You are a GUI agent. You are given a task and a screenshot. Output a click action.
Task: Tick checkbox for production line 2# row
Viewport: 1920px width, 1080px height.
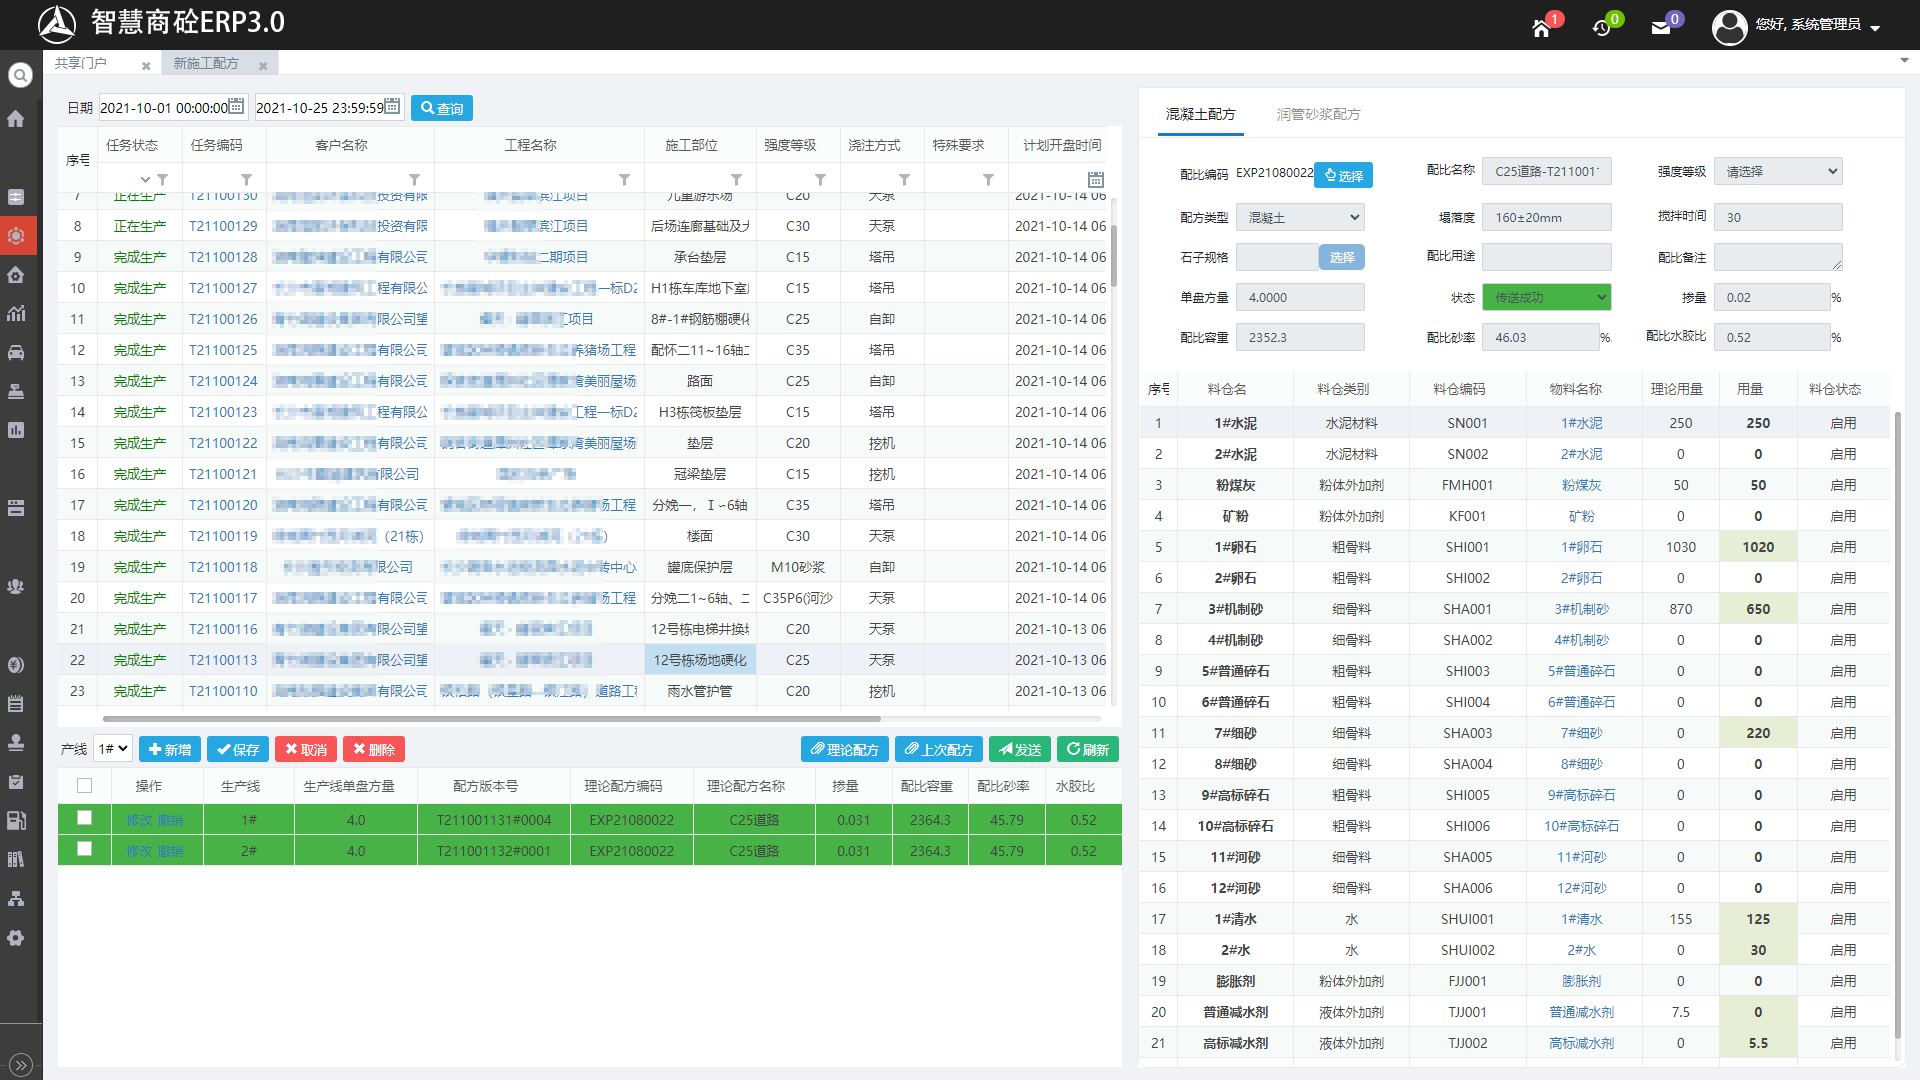click(85, 849)
